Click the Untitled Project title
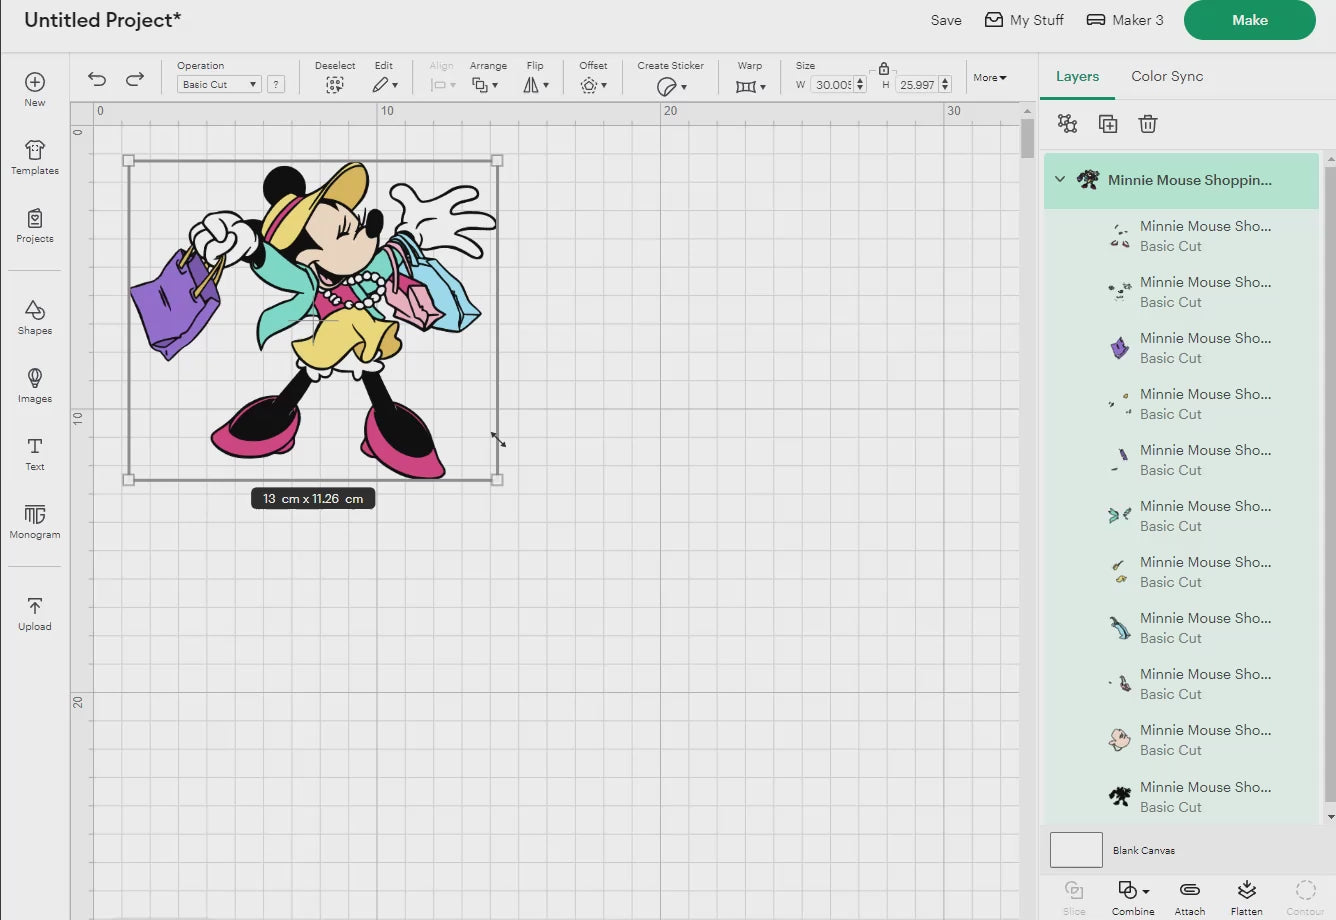Viewport: 1336px width, 920px height. click(103, 20)
